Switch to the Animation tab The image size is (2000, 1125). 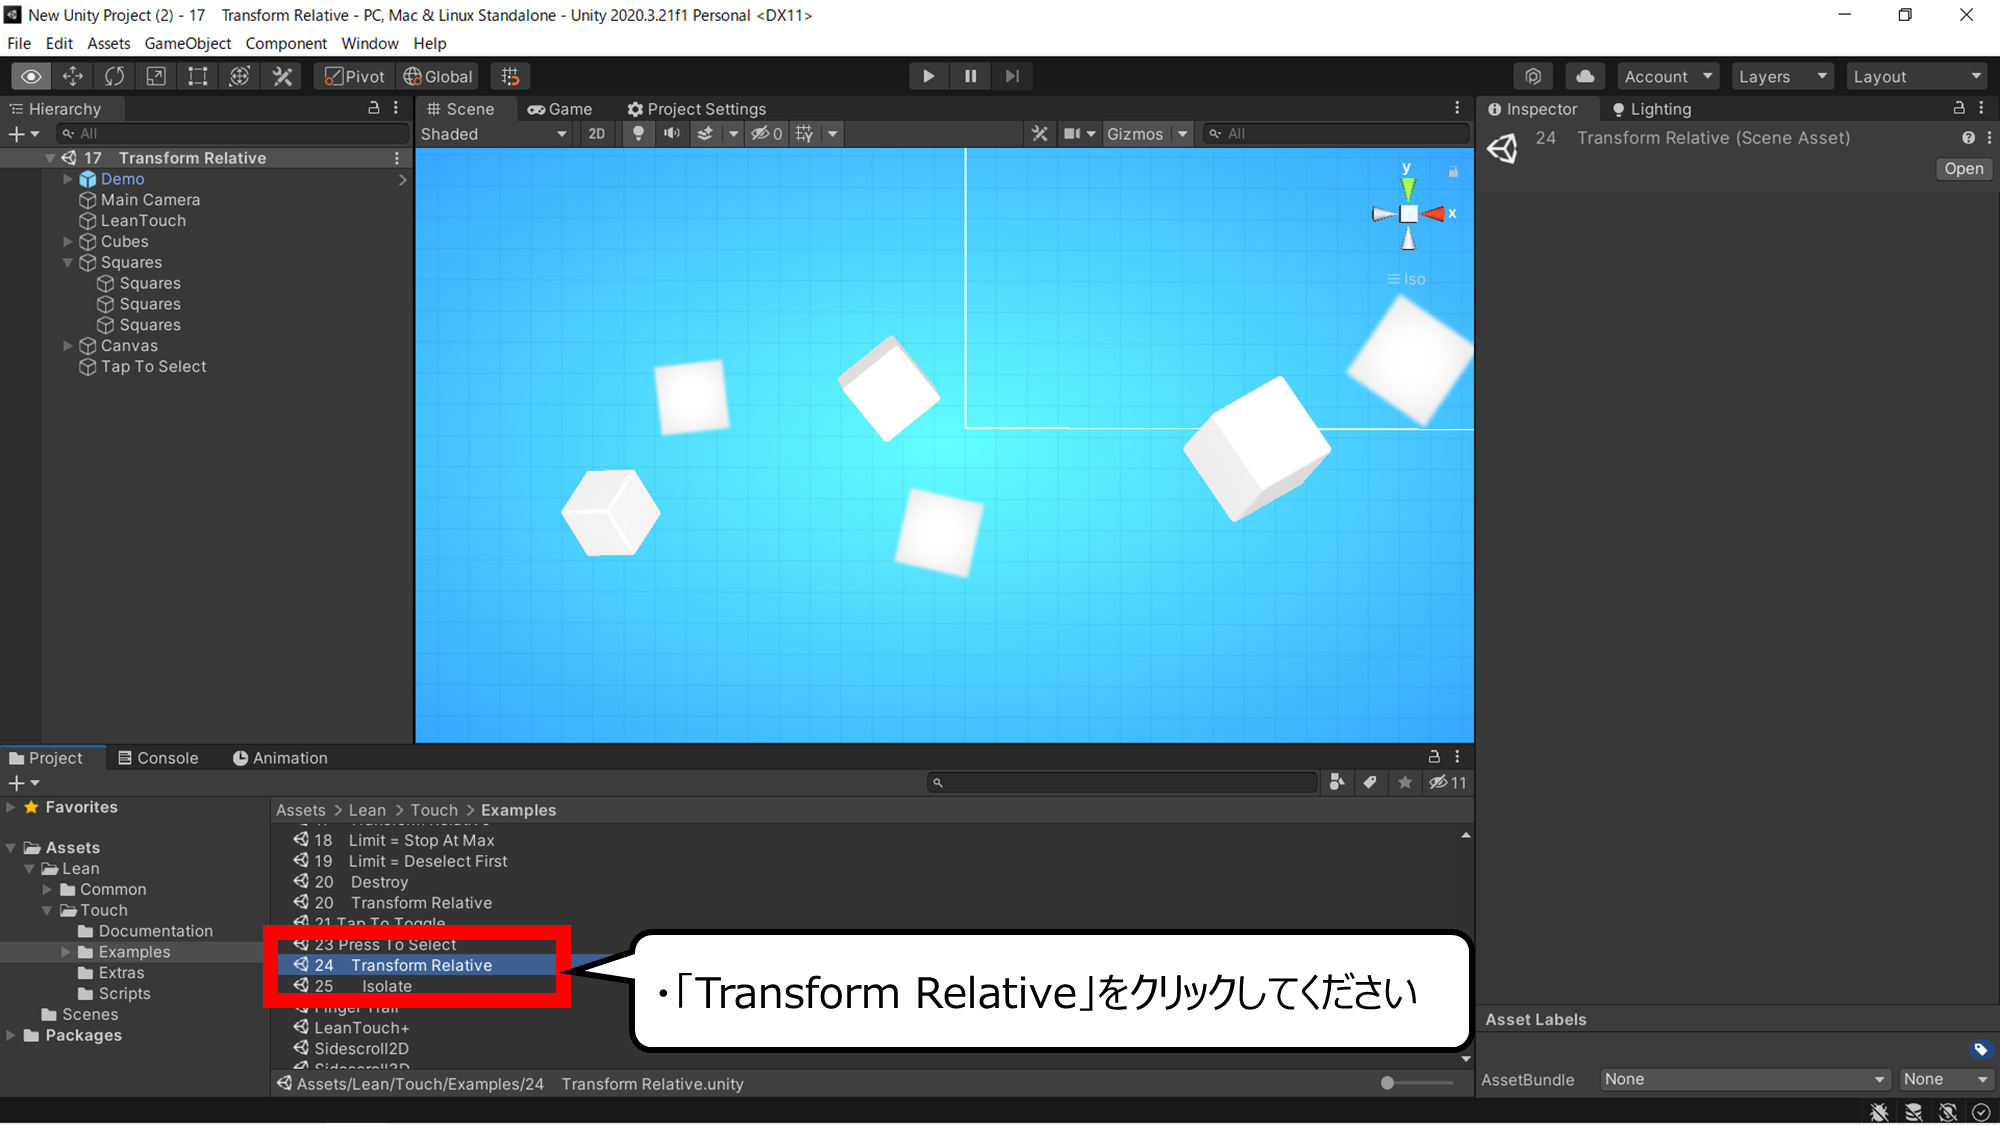point(280,758)
